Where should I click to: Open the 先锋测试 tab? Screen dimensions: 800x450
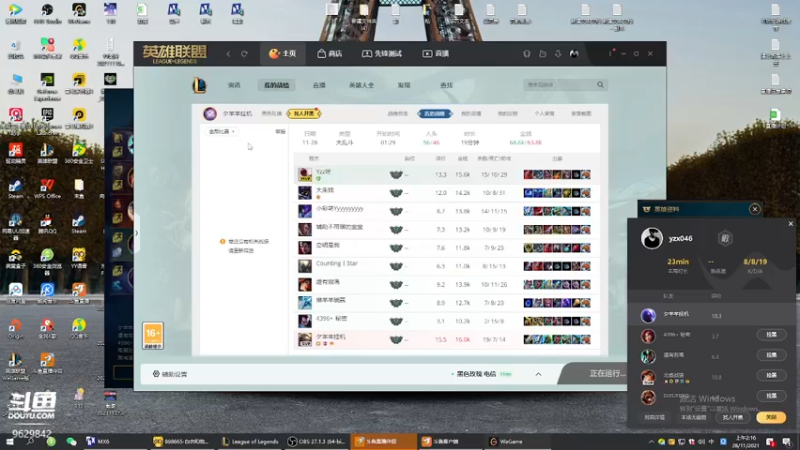[382, 54]
